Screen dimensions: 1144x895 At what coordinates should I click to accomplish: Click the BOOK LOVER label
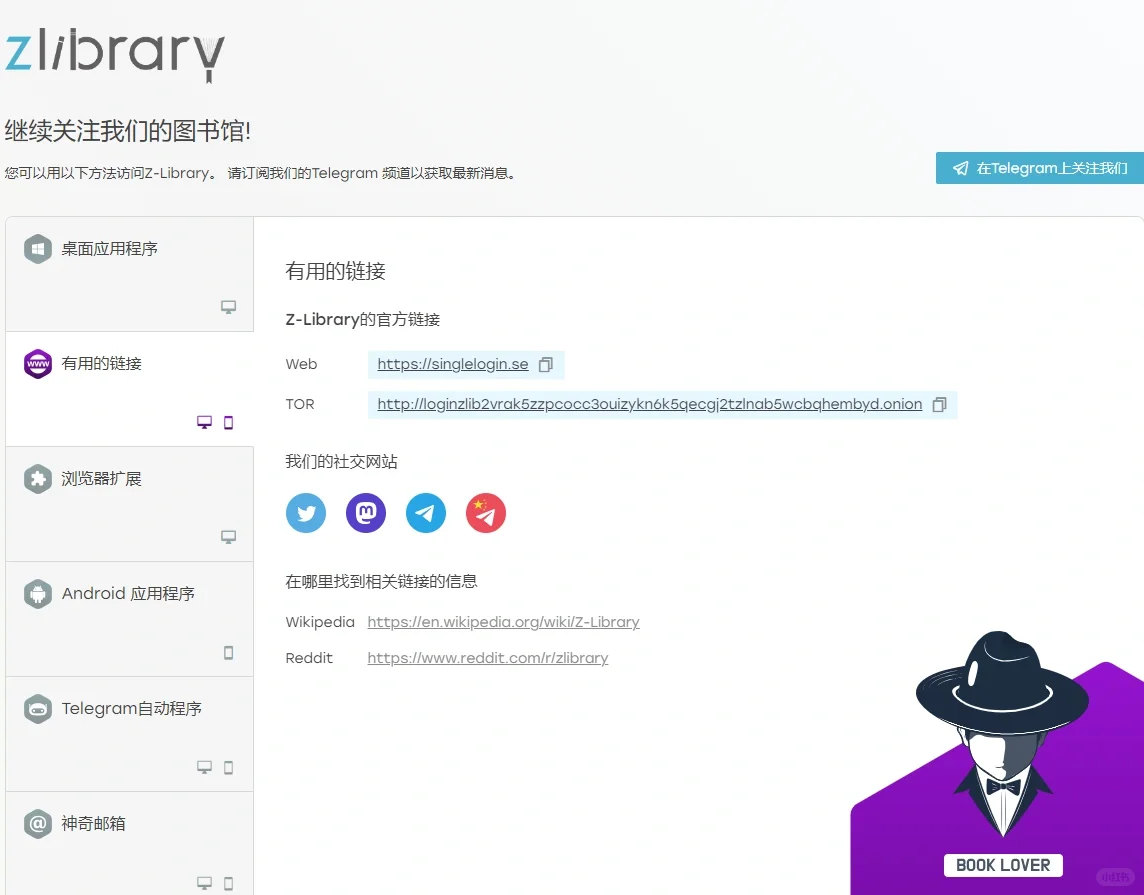[x=1003, y=865]
